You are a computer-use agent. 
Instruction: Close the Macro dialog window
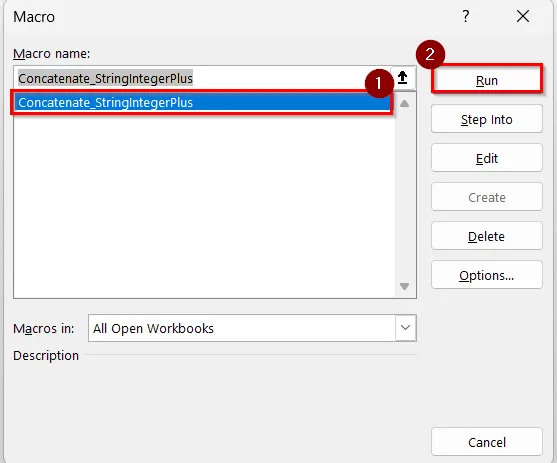(523, 16)
